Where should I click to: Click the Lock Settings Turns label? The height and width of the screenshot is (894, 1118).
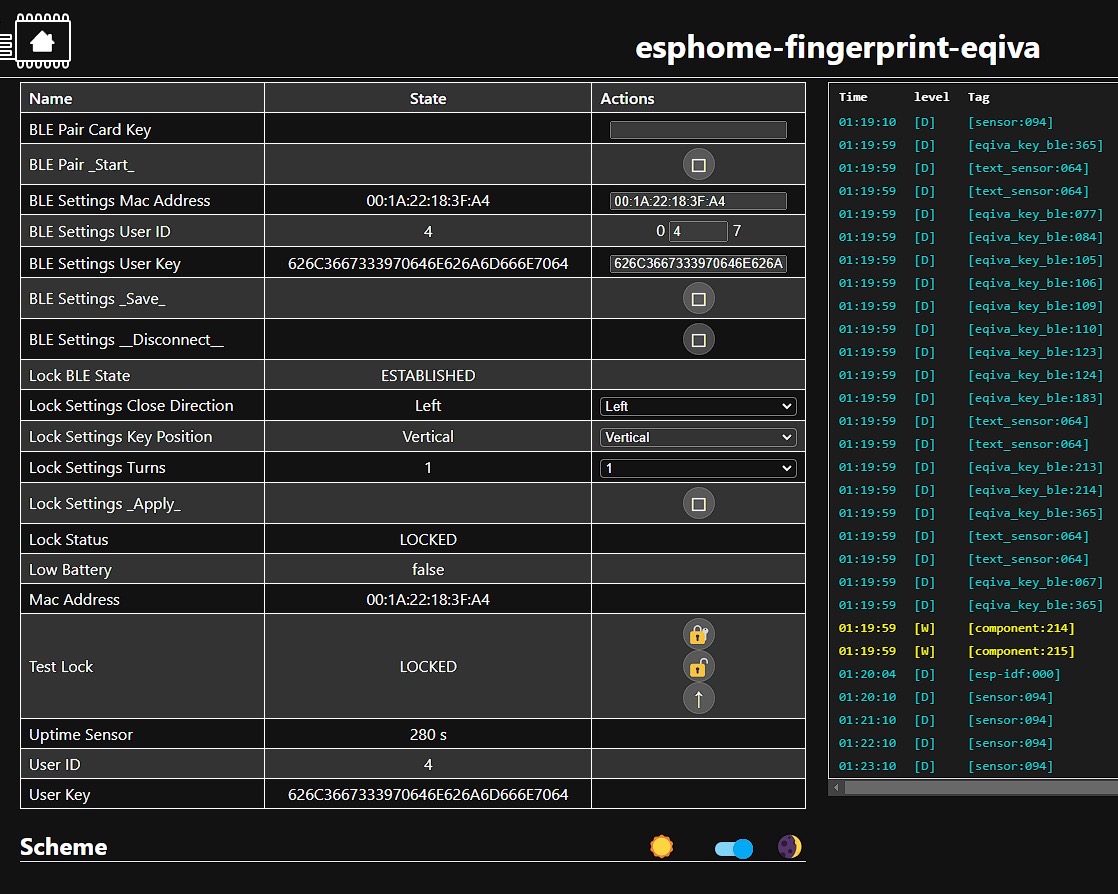(97, 468)
